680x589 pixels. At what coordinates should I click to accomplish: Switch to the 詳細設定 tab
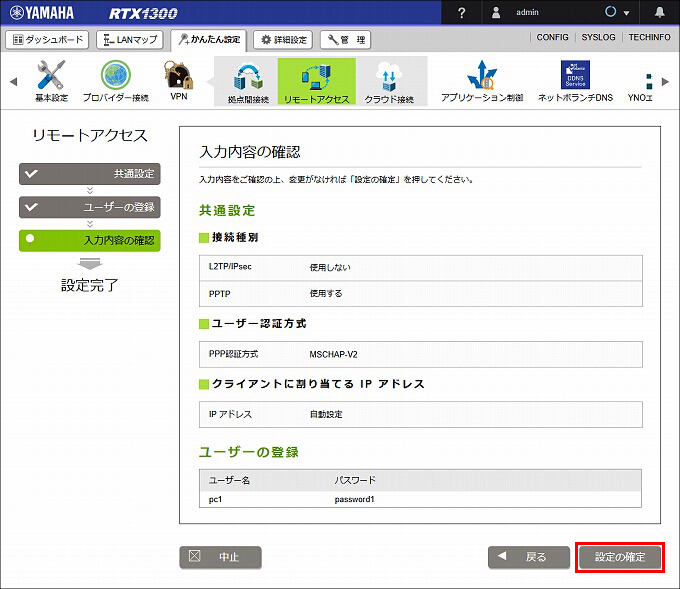point(283,40)
